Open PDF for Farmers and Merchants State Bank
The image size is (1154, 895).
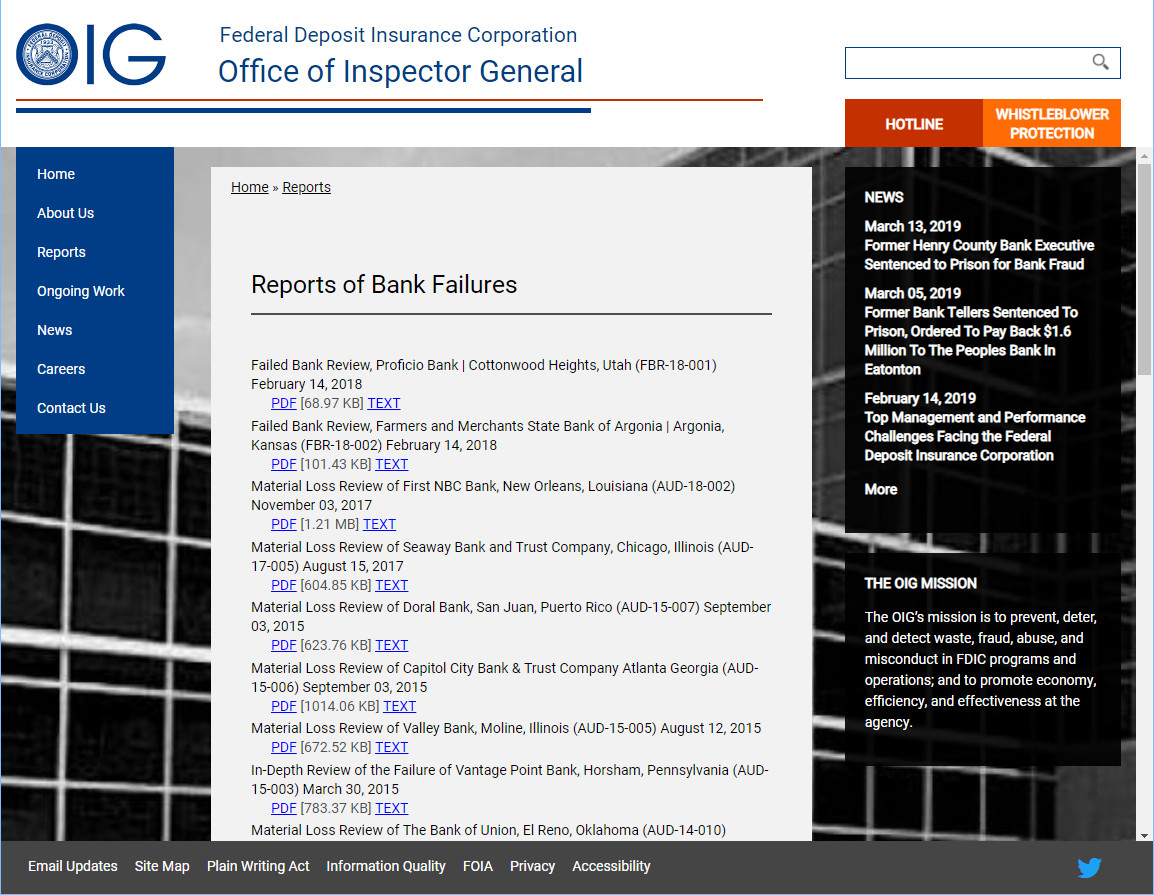tap(283, 464)
